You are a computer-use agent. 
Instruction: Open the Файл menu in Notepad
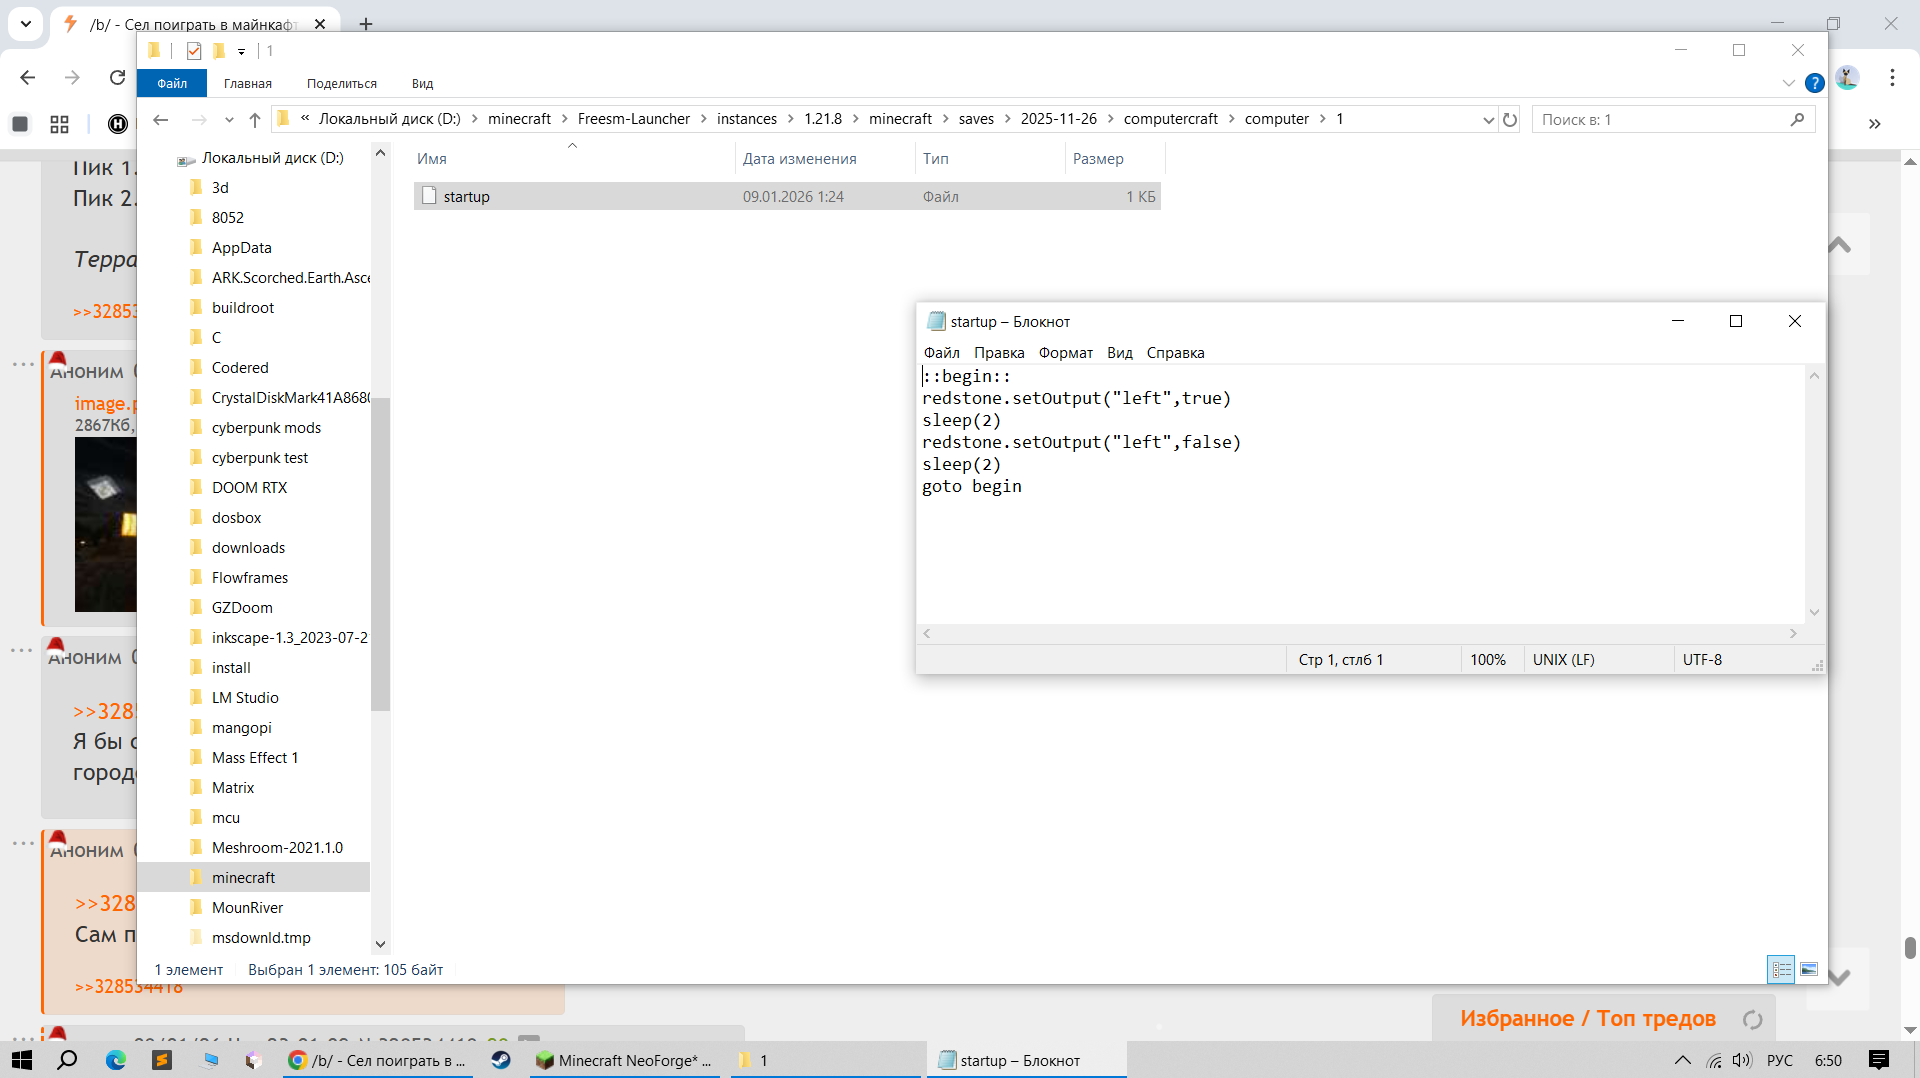(x=942, y=353)
